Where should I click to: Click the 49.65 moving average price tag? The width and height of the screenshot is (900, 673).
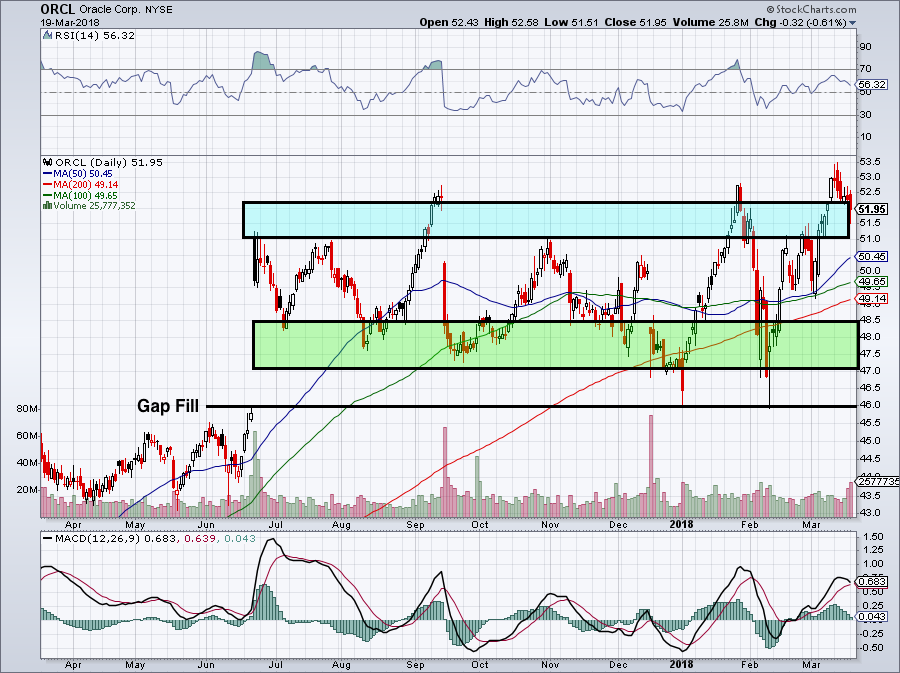872,282
